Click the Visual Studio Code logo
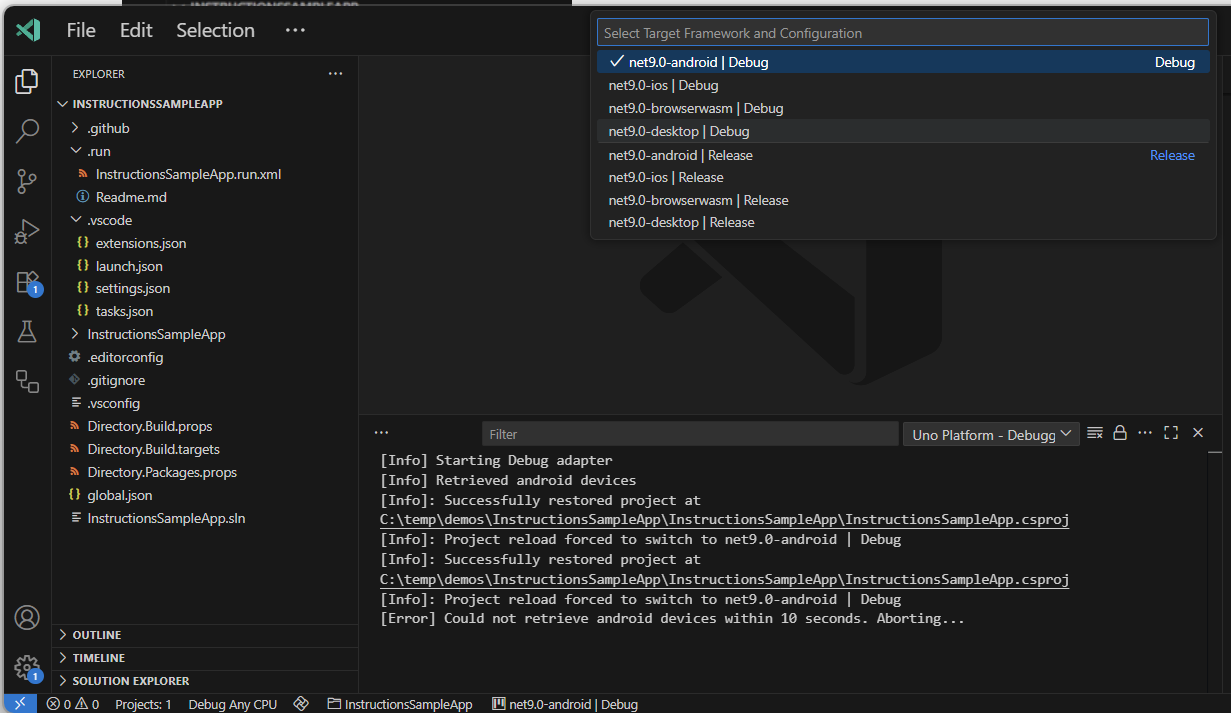Image resolution: width=1231 pixels, height=713 pixels. (x=28, y=30)
